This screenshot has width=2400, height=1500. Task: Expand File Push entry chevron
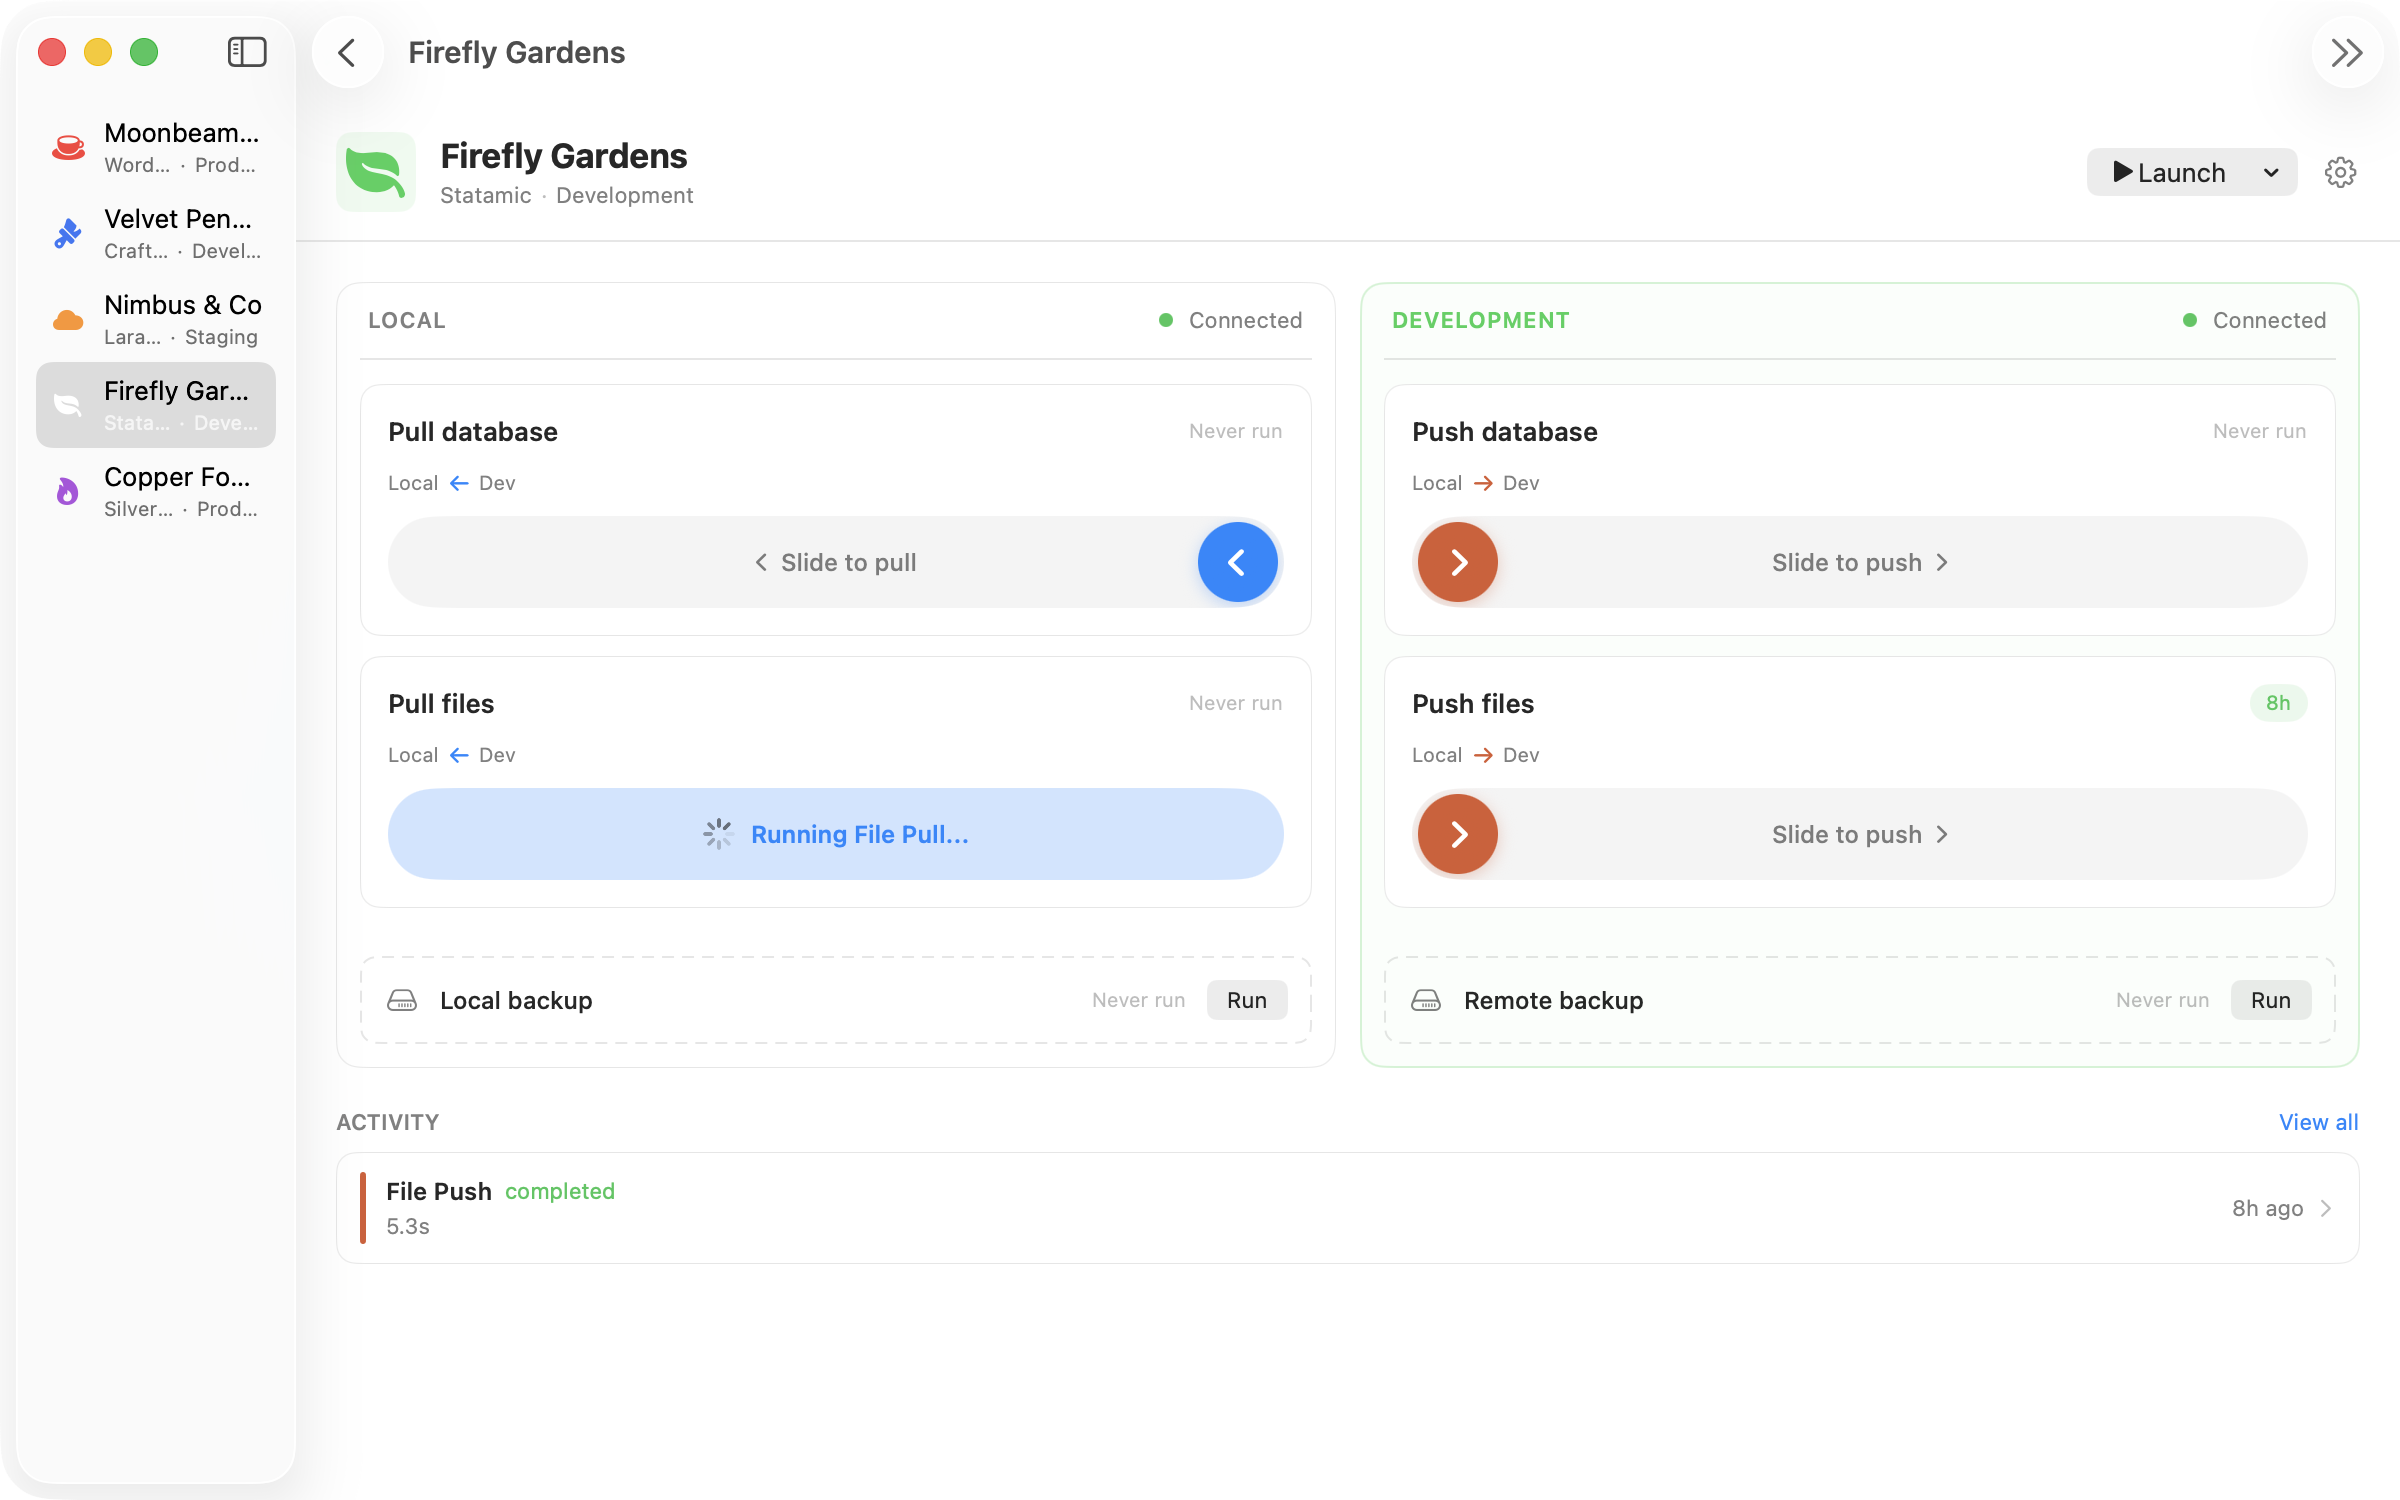tap(2326, 1208)
